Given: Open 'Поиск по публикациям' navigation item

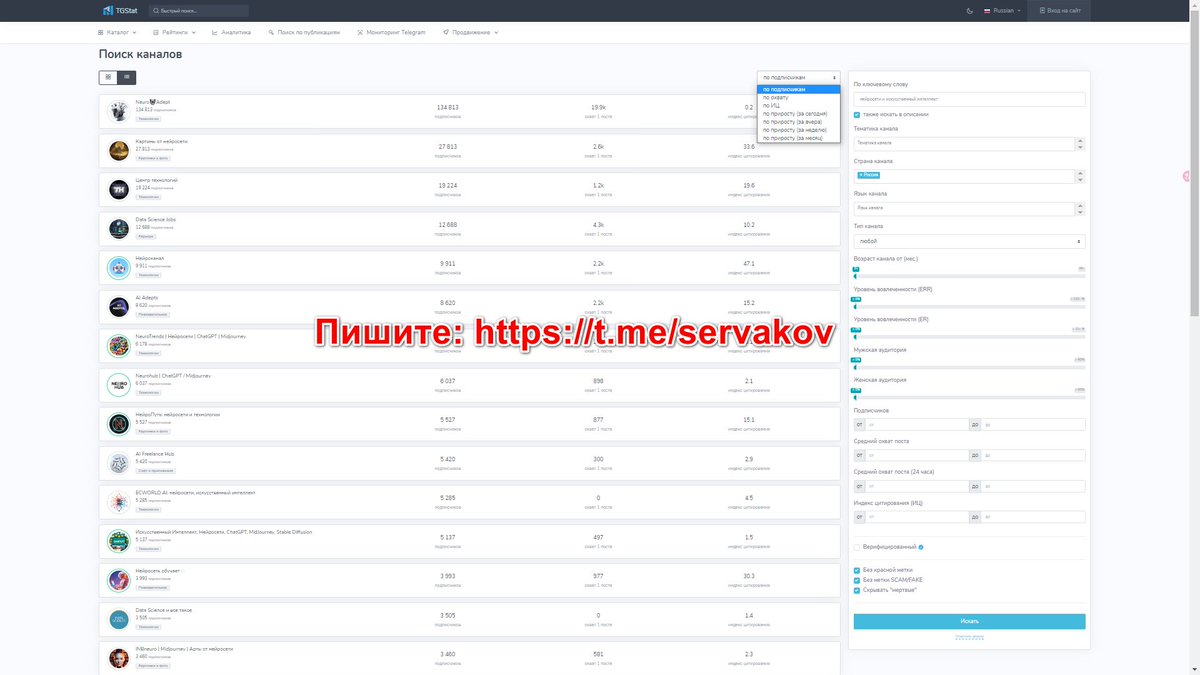Looking at the screenshot, I should (x=304, y=32).
